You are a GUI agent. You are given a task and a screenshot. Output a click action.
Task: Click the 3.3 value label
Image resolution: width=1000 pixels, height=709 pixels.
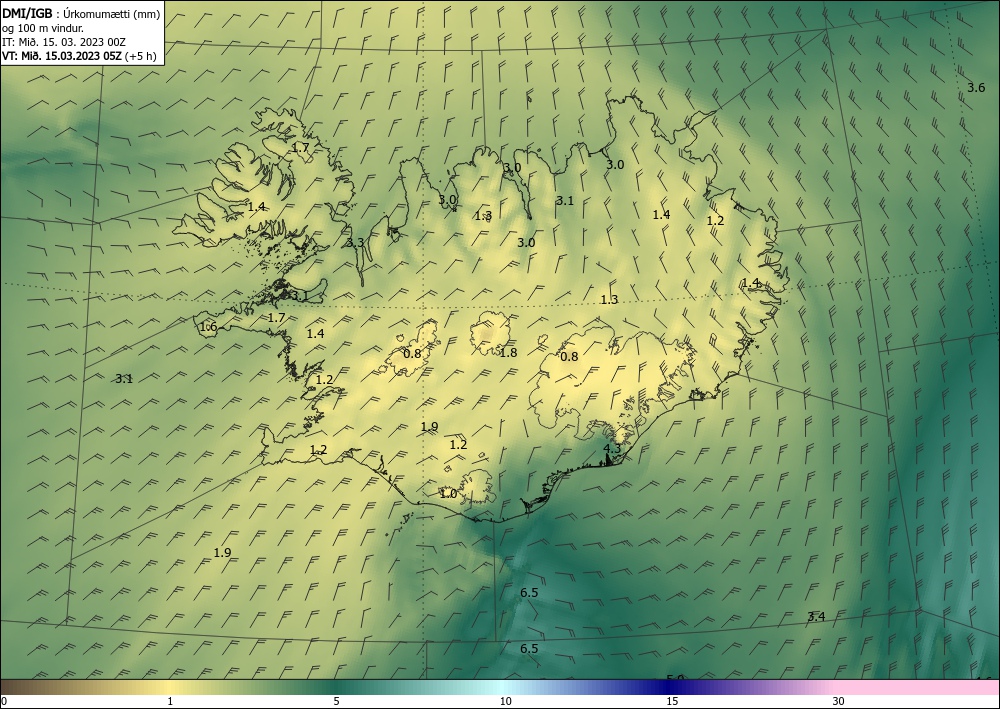pyautogui.click(x=355, y=243)
